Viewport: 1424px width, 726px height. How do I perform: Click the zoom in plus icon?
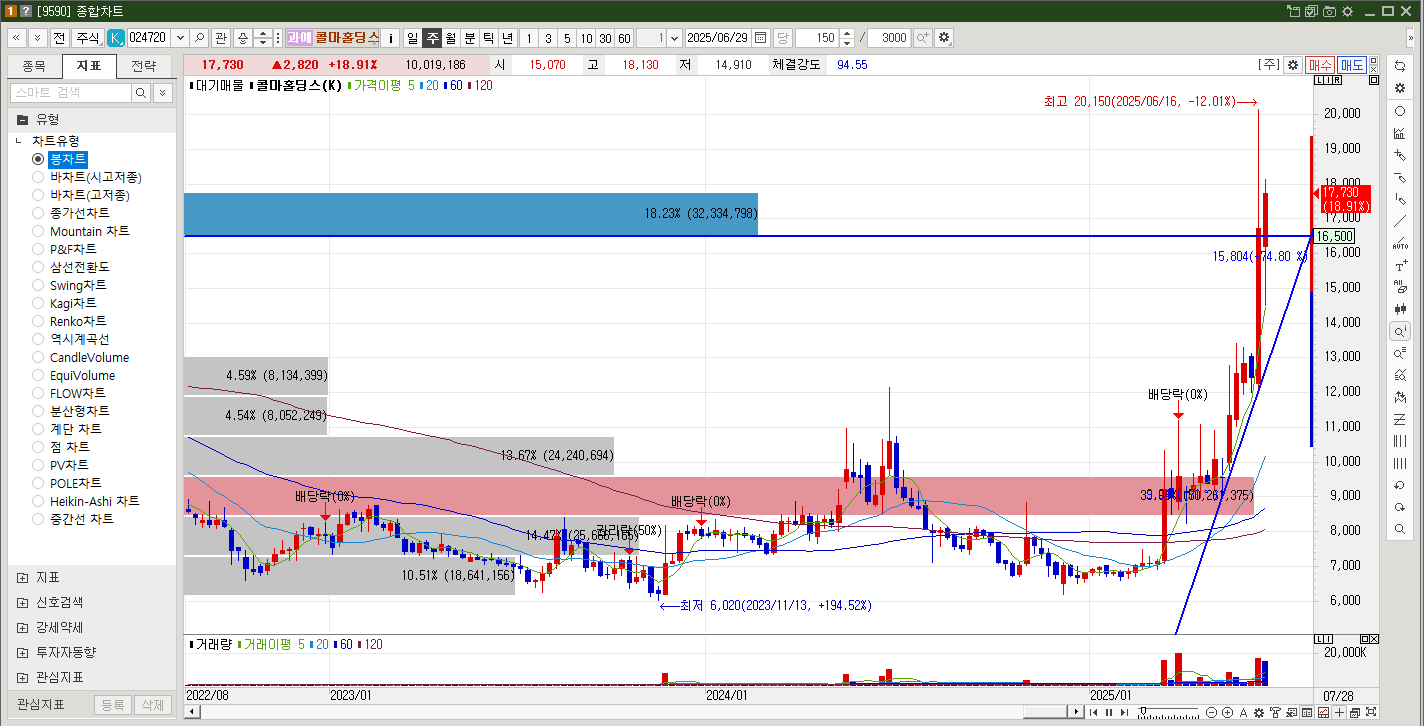pyautogui.click(x=1227, y=712)
